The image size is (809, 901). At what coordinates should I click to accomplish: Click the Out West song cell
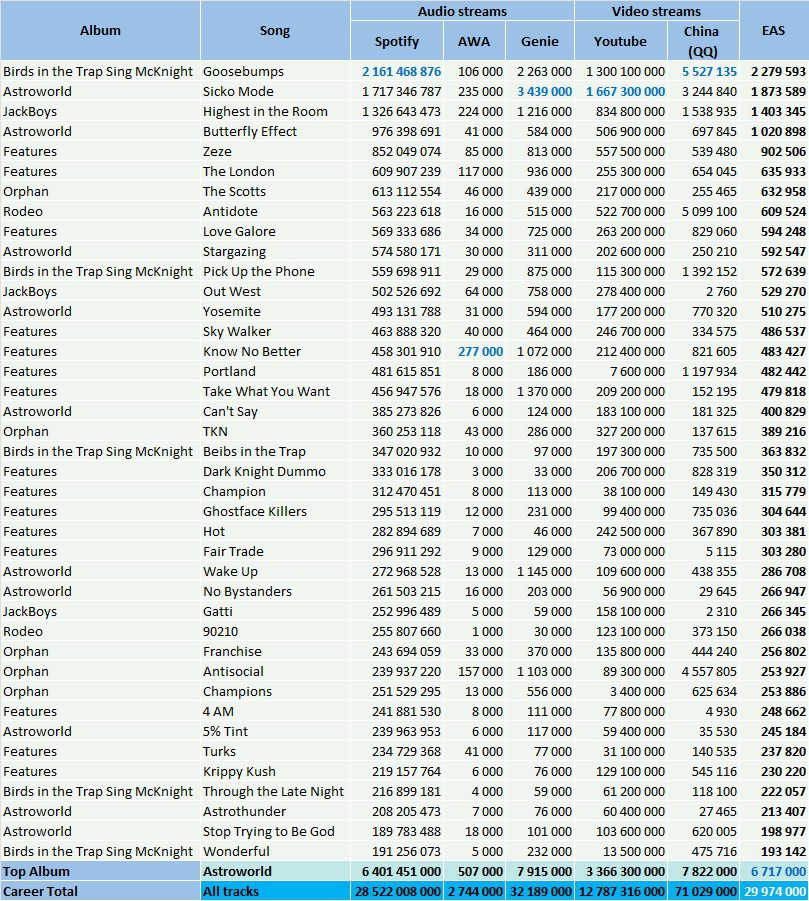275,291
